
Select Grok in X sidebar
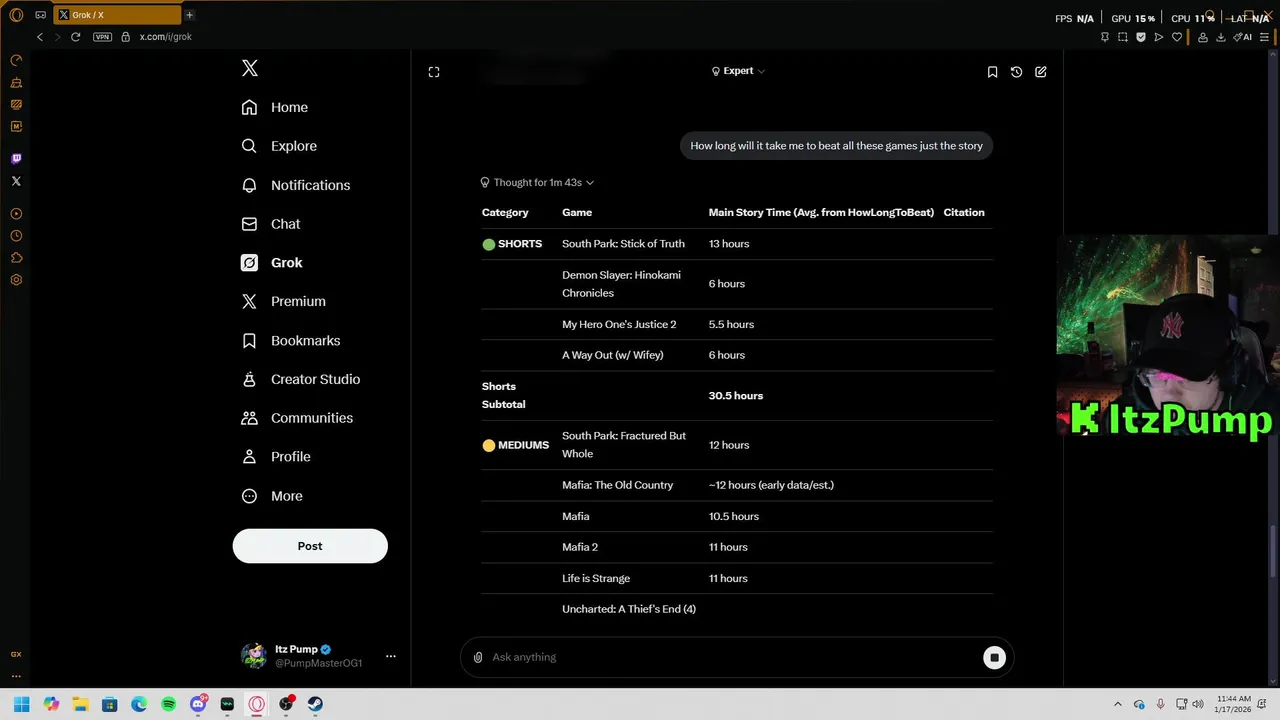(272, 263)
